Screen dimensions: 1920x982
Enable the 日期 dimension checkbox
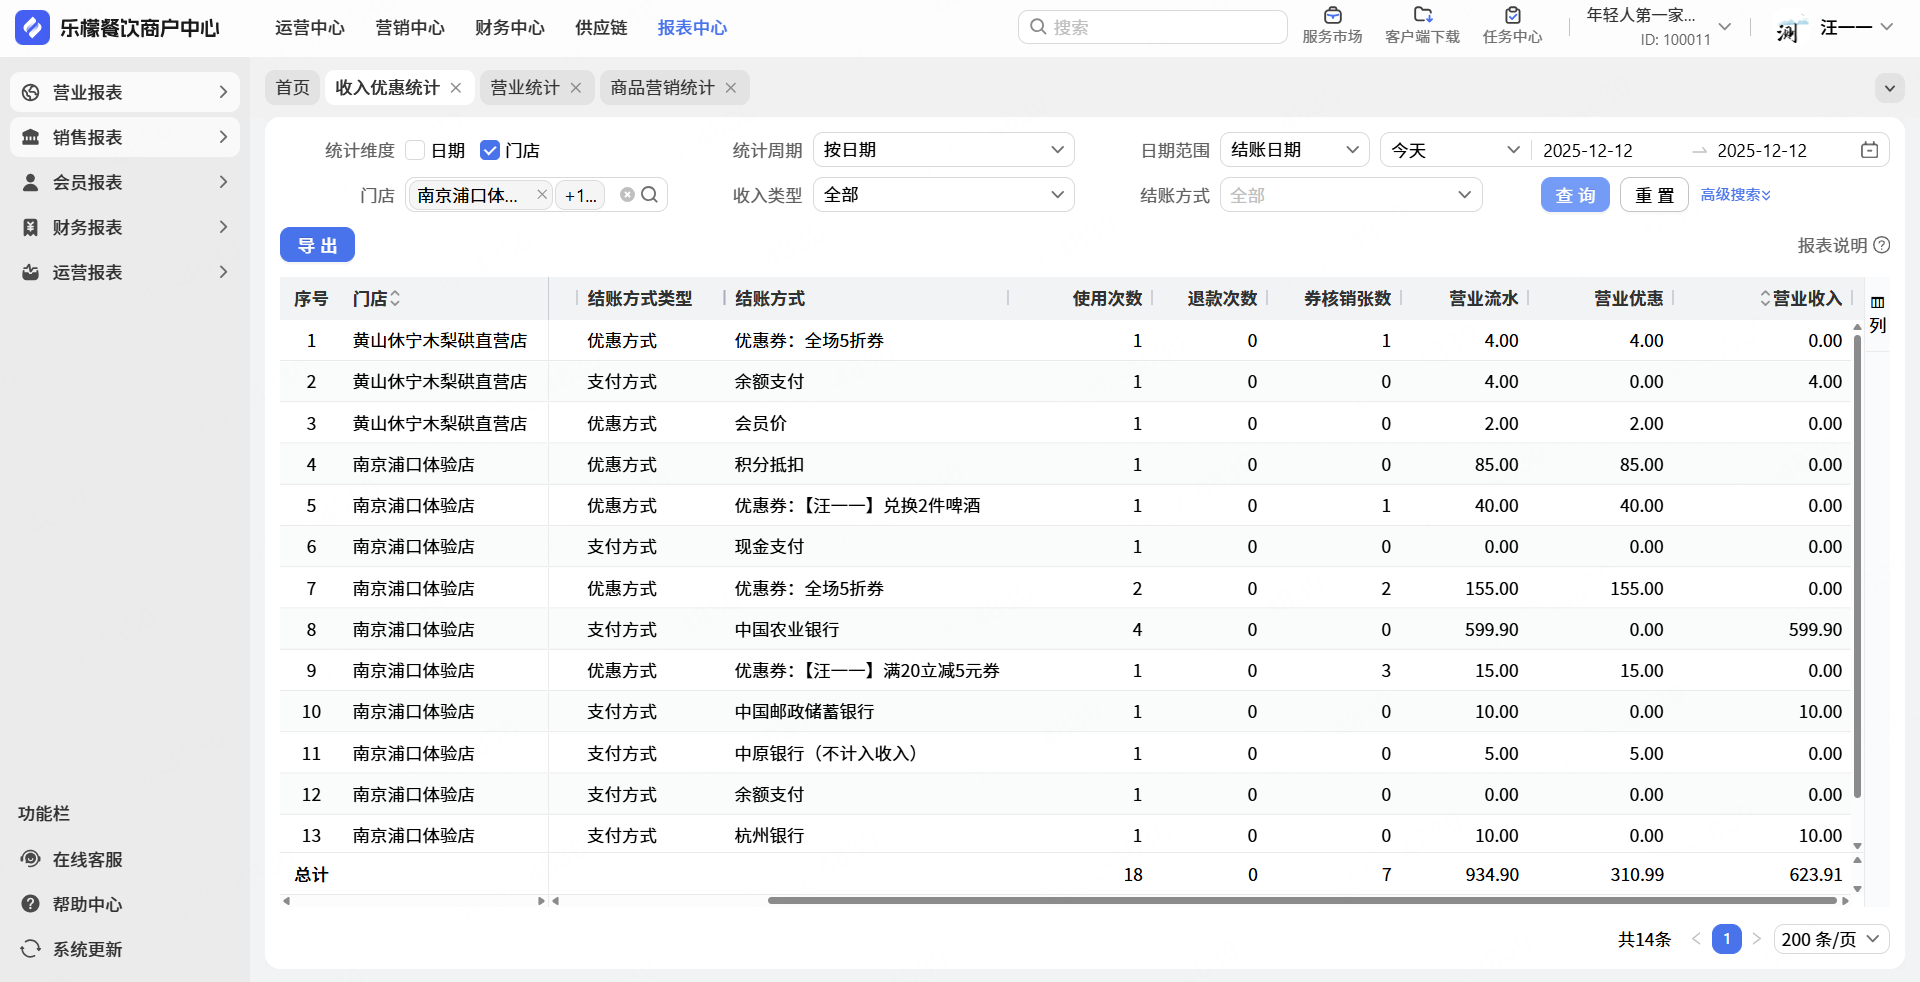coord(416,150)
